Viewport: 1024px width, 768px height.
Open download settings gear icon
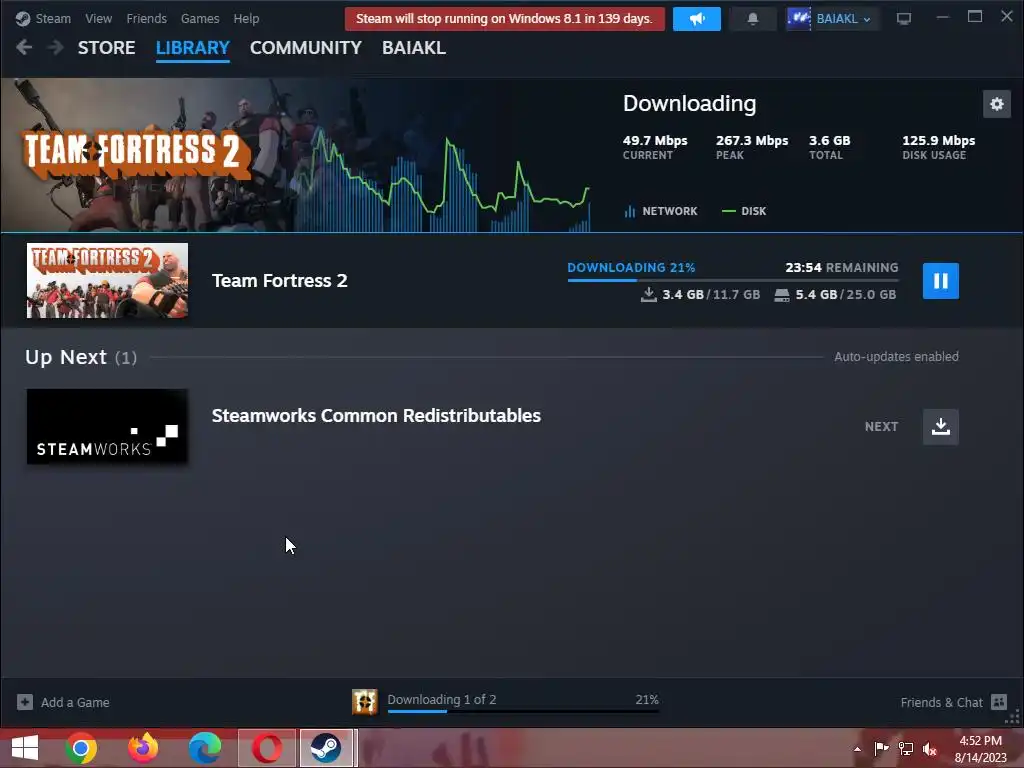click(x=997, y=104)
